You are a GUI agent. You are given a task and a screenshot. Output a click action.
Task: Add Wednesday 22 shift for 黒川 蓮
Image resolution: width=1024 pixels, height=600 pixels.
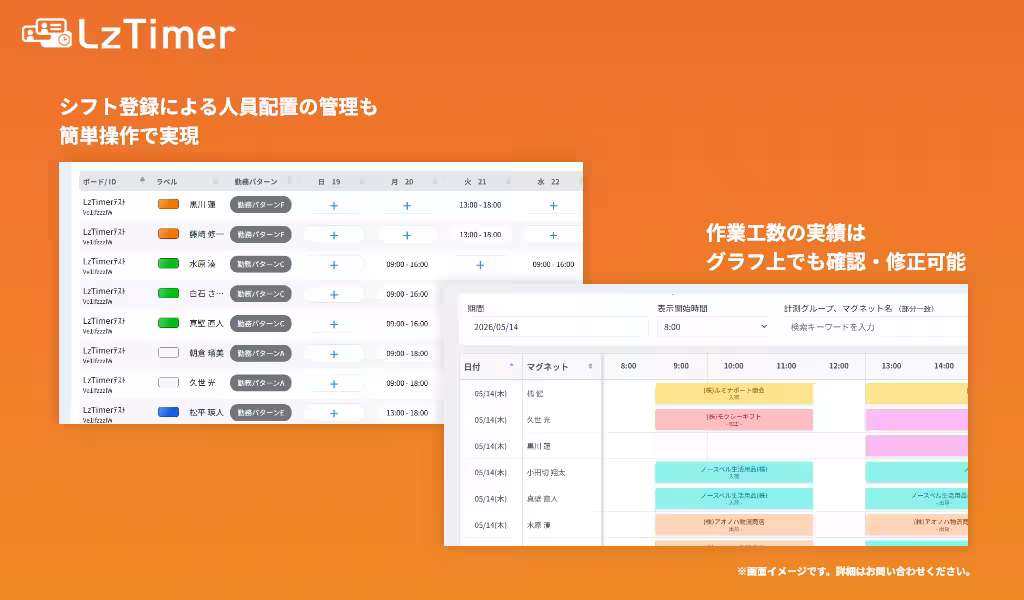[x=553, y=206]
